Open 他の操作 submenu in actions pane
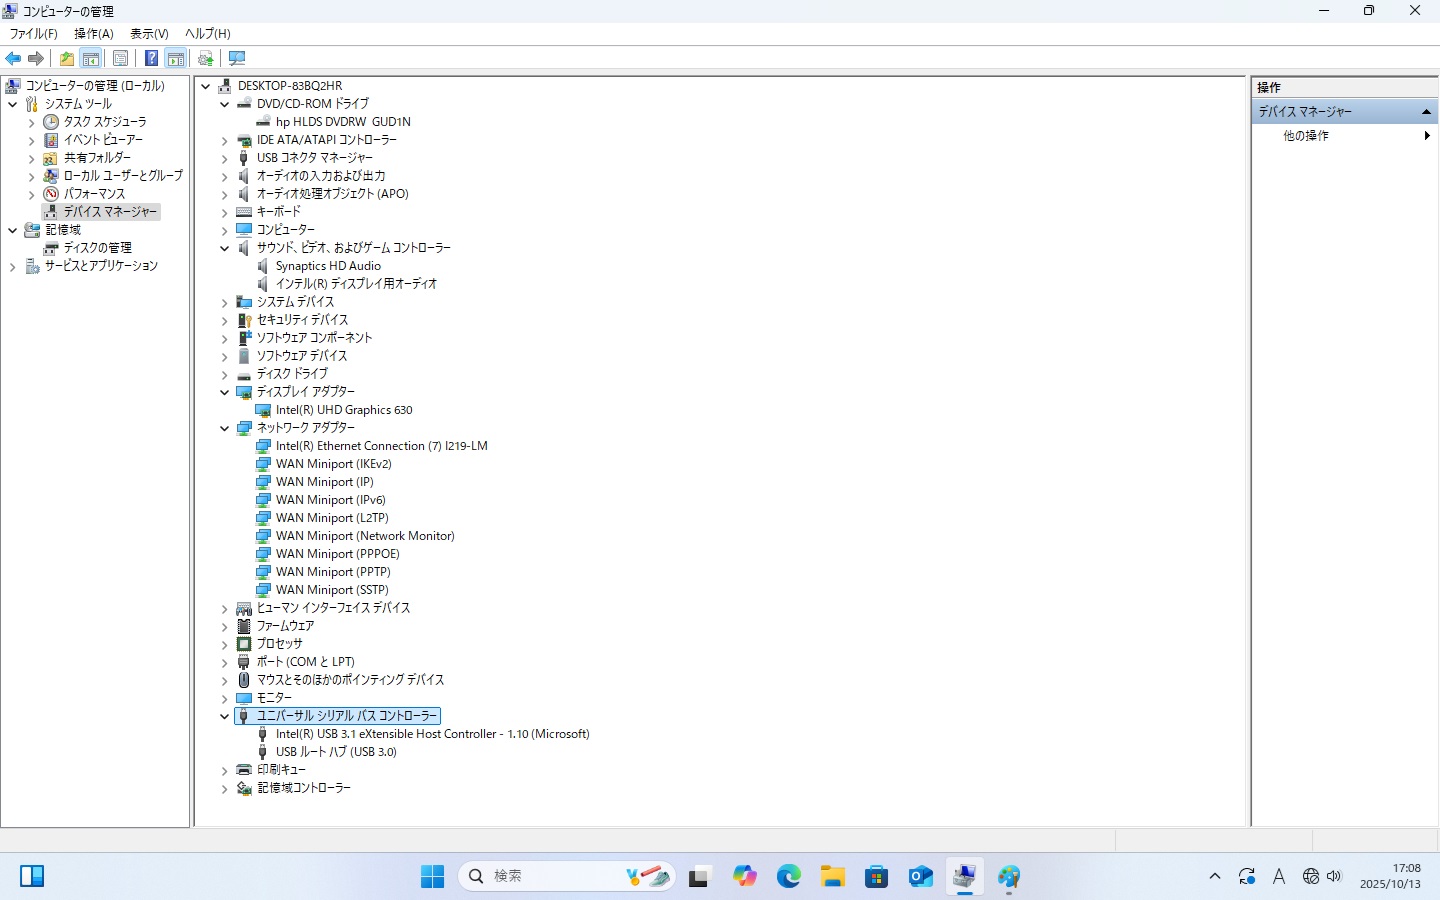The width and height of the screenshot is (1440, 900). pyautogui.click(x=1306, y=136)
